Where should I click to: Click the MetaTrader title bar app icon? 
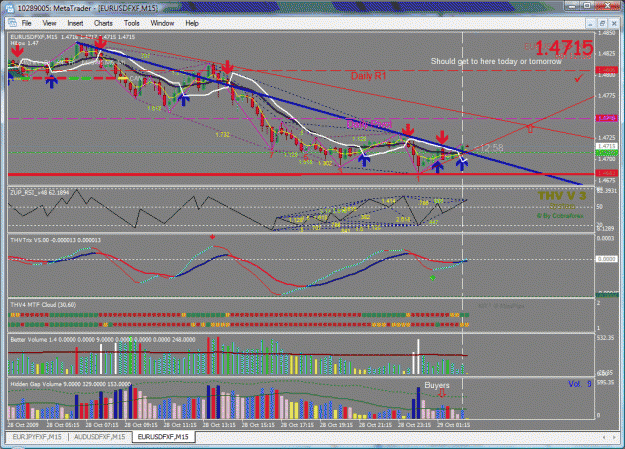pyautogui.click(x=9, y=8)
